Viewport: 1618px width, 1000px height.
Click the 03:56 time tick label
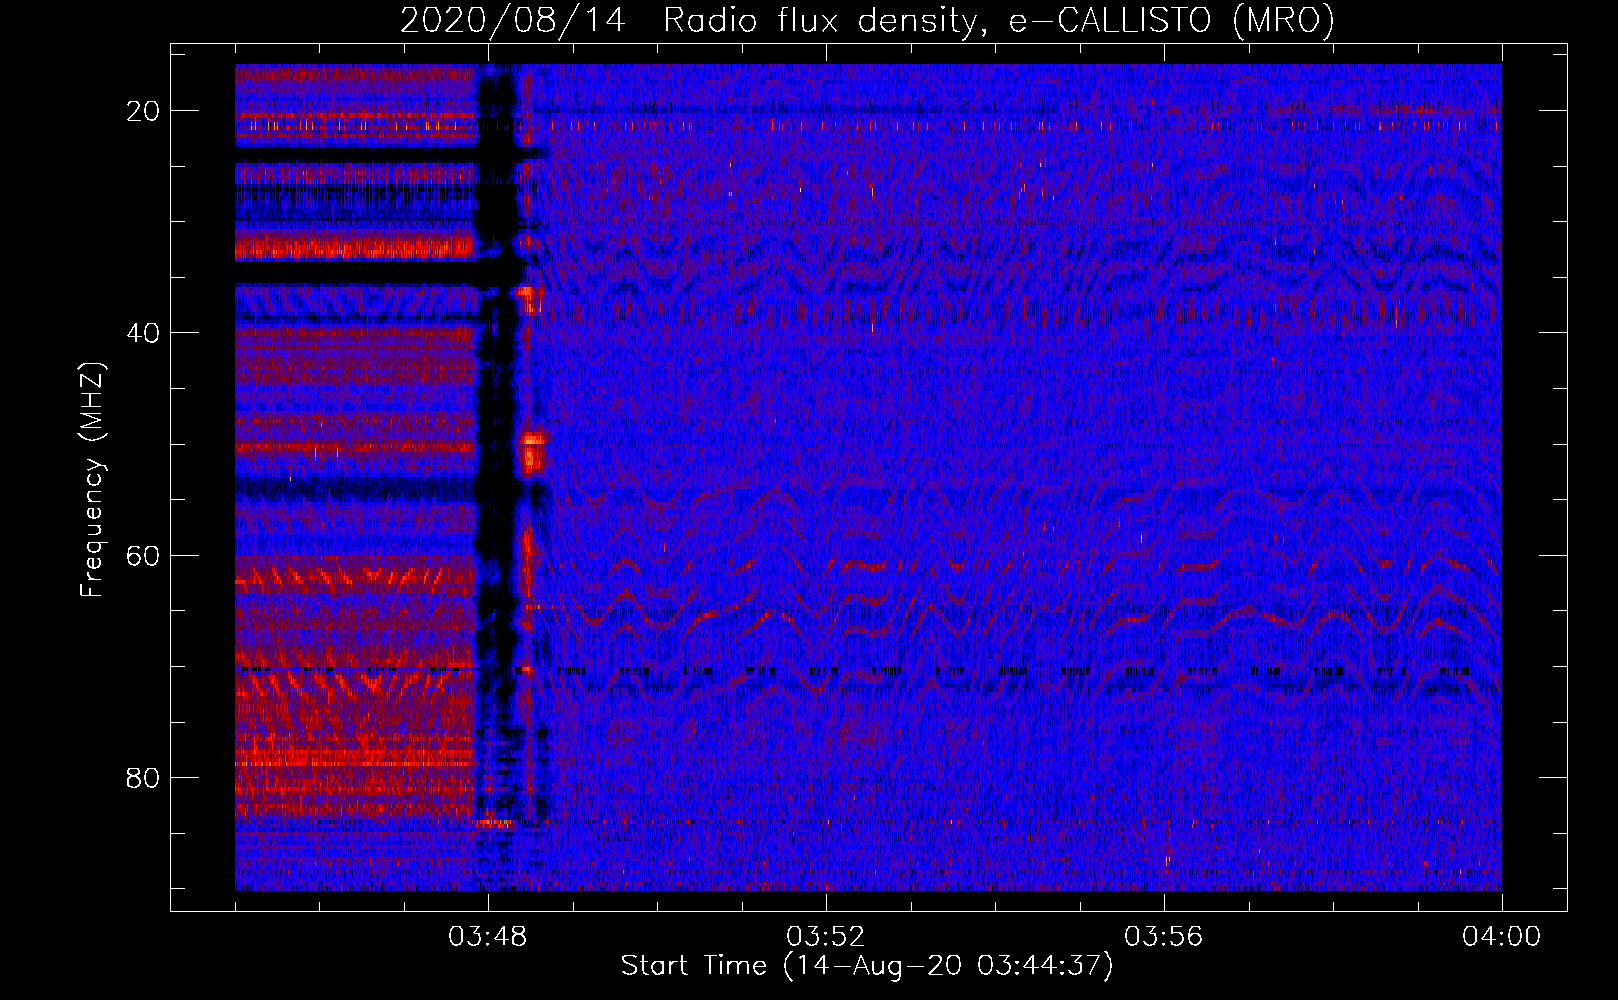pyautogui.click(x=1164, y=937)
